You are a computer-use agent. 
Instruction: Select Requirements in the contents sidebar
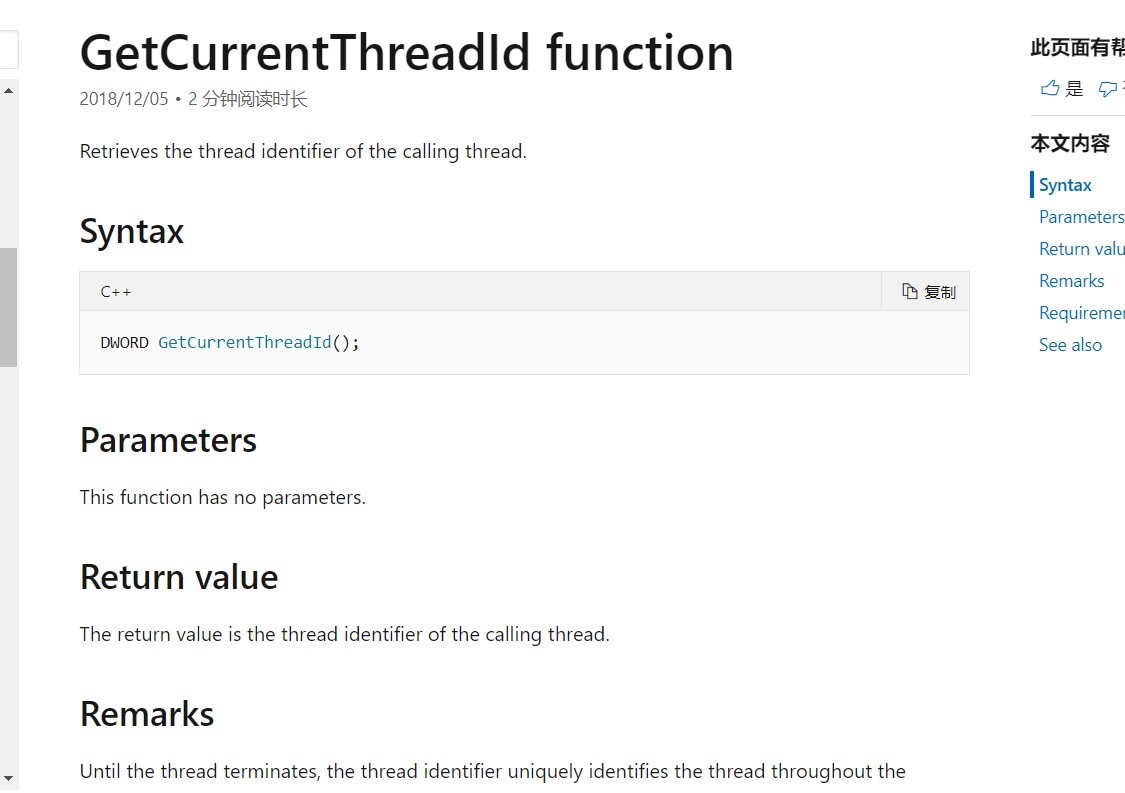[1081, 313]
